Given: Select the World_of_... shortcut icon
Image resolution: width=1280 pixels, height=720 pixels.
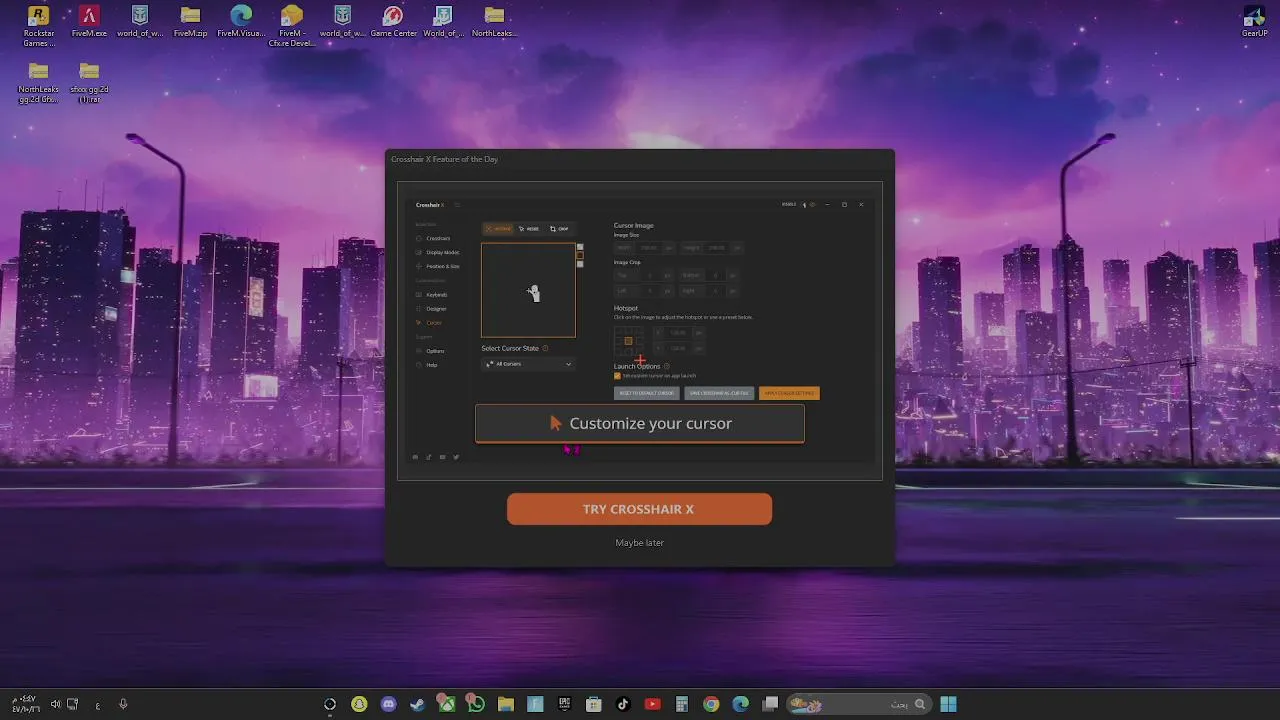Looking at the screenshot, I should point(444,22).
